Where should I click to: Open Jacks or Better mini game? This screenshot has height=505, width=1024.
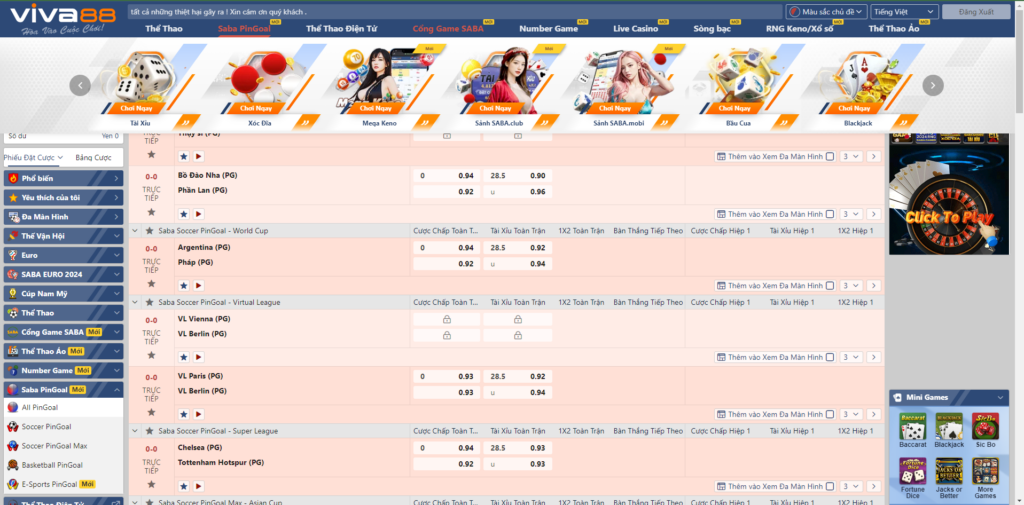click(x=949, y=478)
